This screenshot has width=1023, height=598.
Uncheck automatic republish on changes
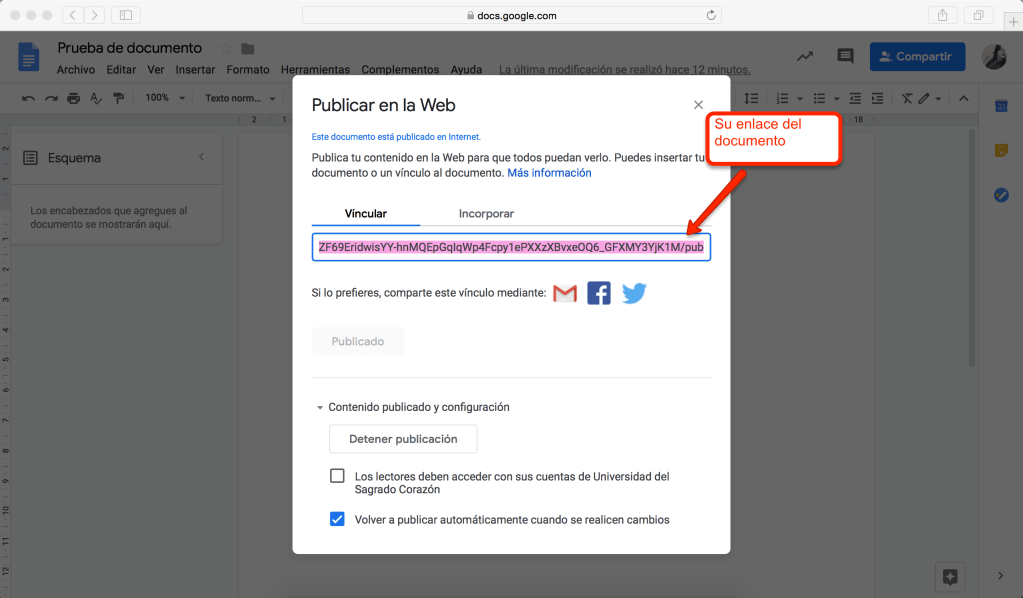tap(338, 519)
